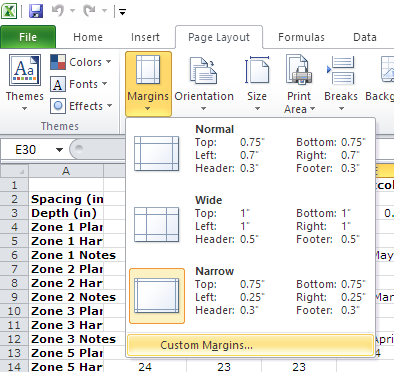
Task: Open the Orientation menu
Action: pyautogui.click(x=204, y=83)
